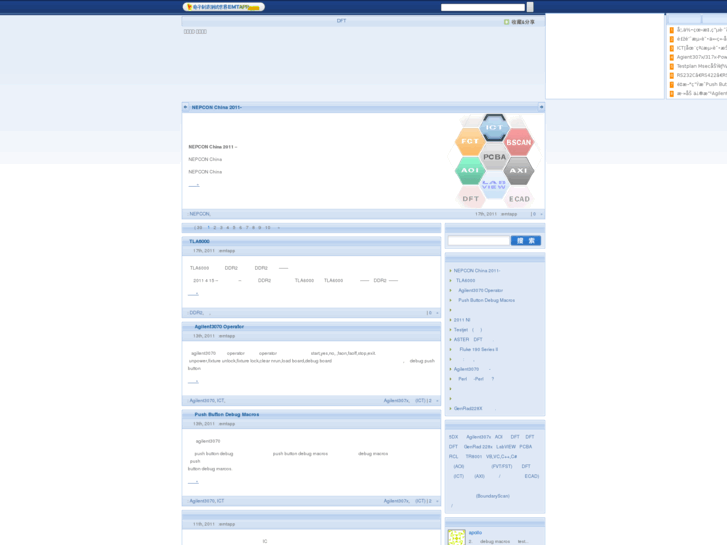727x545 pixels.
Task: Open Agilent3070 Operator sidebar list entry
Action: click(480, 290)
